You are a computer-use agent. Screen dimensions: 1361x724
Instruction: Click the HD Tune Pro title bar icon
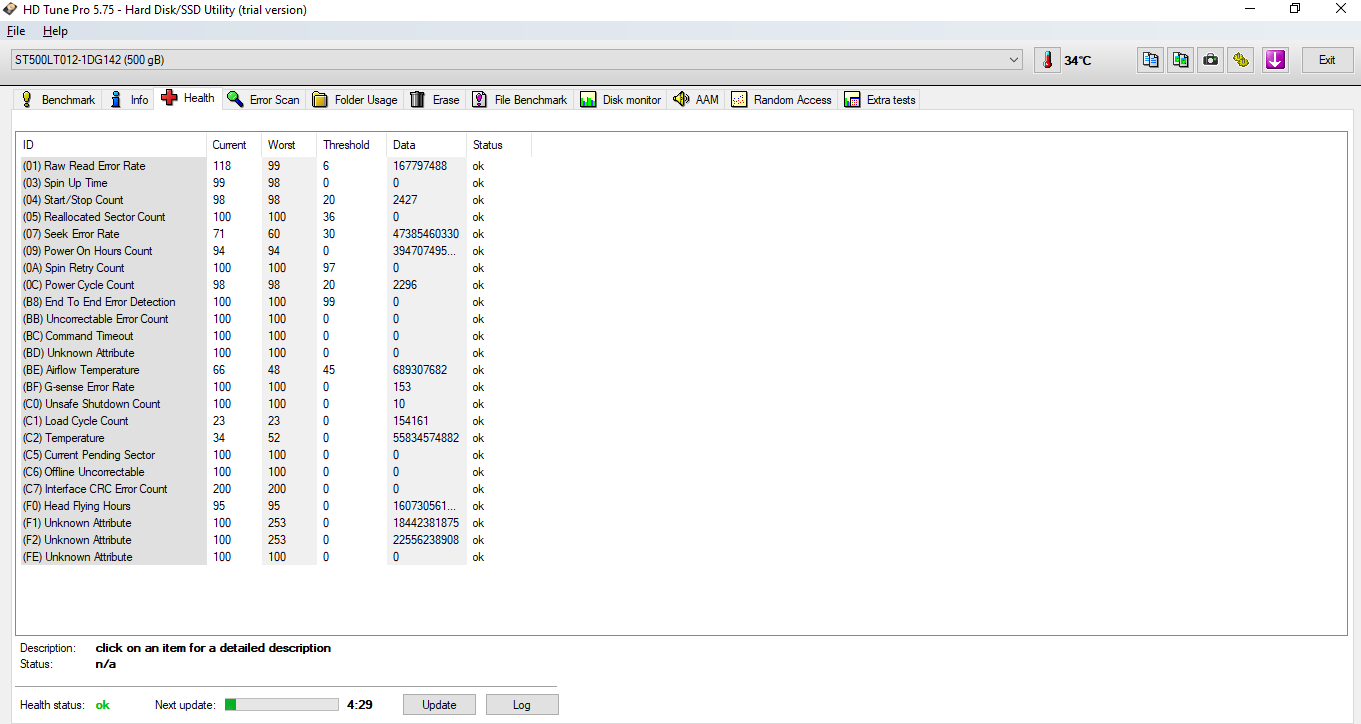point(11,9)
